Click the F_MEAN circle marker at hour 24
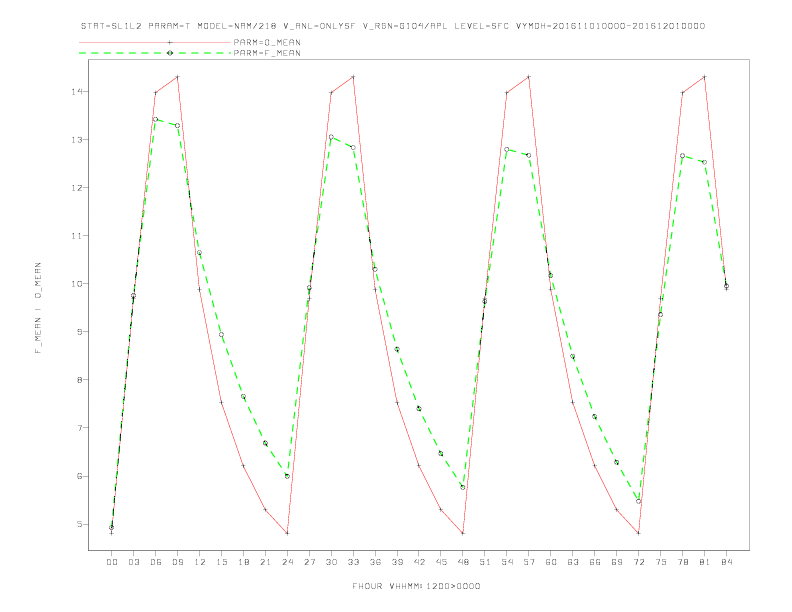The image size is (792, 612). click(x=287, y=476)
